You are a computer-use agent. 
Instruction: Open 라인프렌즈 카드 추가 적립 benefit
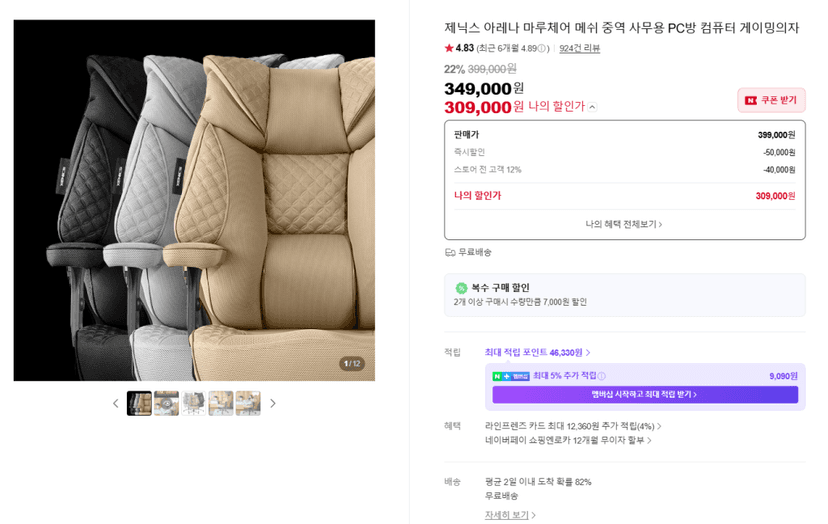tap(573, 426)
